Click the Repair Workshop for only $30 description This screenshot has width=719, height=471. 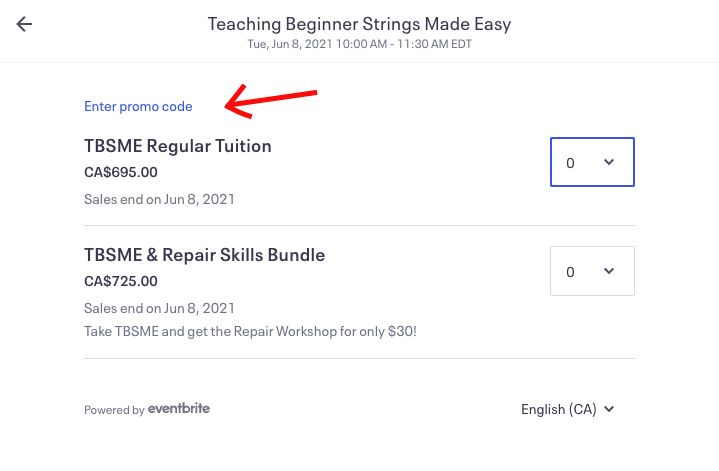tap(250, 331)
